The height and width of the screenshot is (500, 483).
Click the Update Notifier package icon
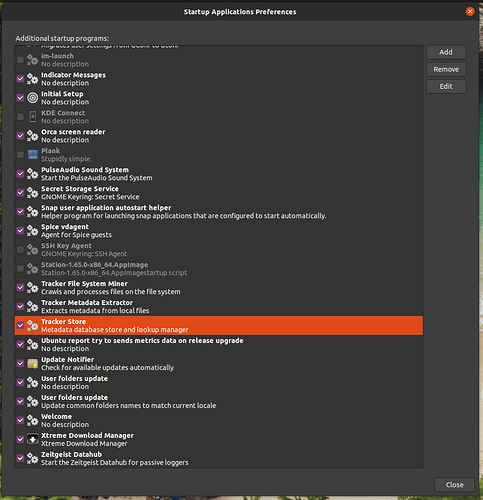pyautogui.click(x=32, y=364)
